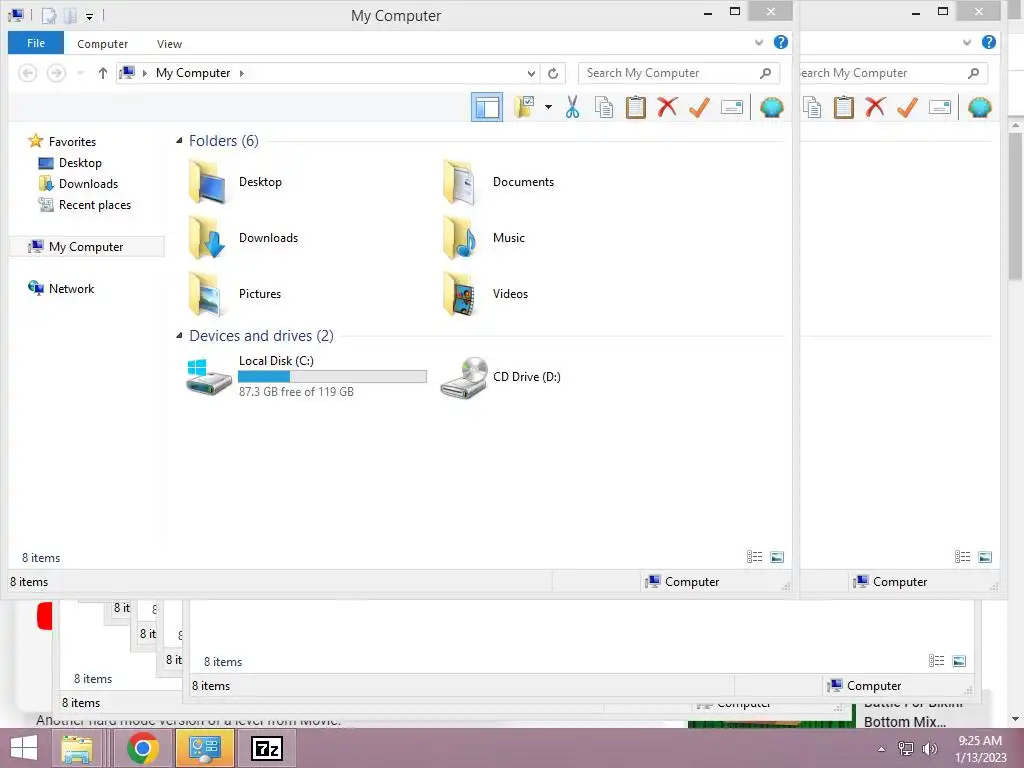Viewport: 1024px width, 768px height.
Task: Click the orange checkmark icon in front window
Action: click(x=699, y=107)
